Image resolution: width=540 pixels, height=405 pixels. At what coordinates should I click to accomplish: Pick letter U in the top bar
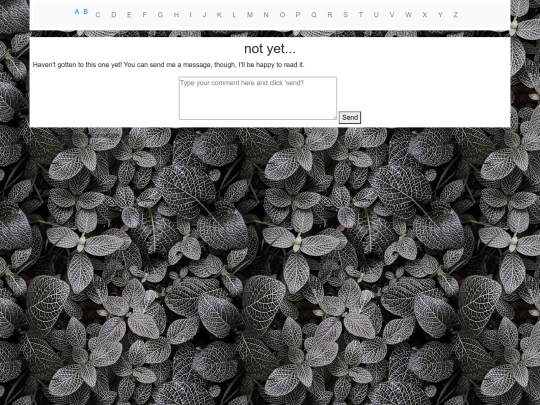376,15
